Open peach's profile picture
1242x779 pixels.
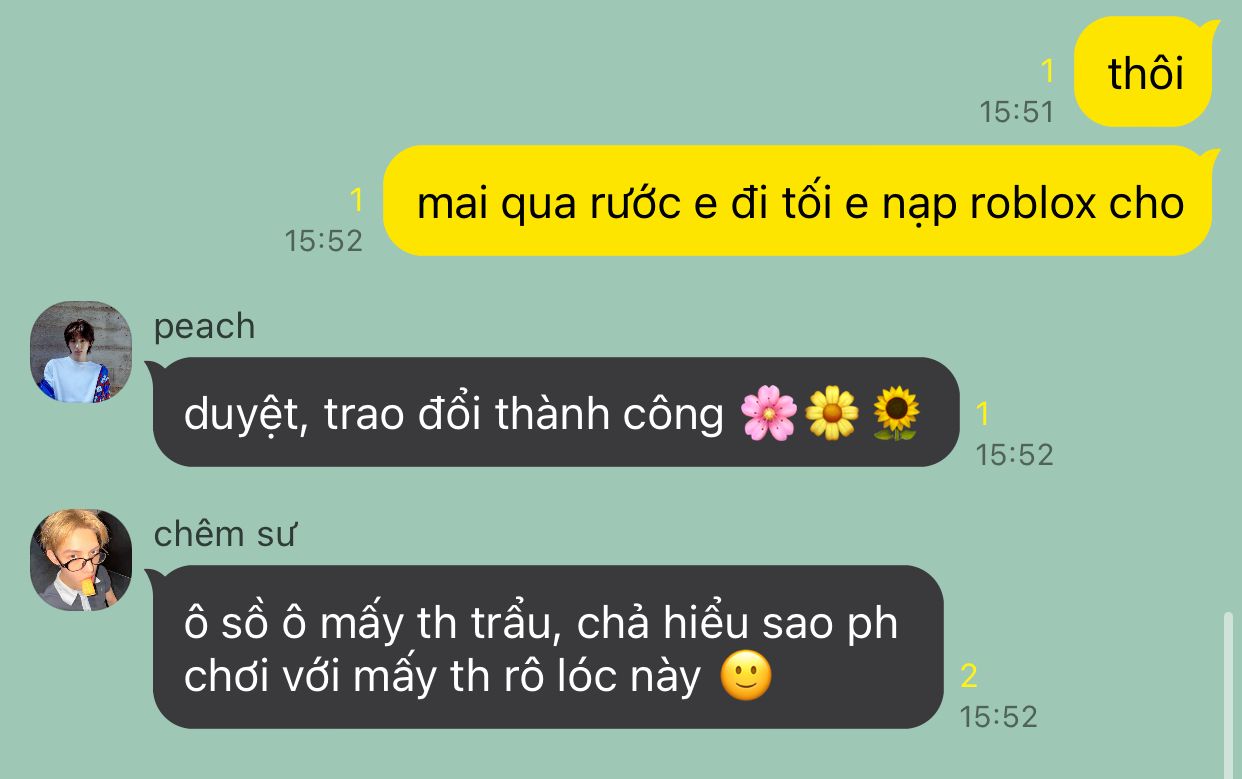(x=81, y=352)
